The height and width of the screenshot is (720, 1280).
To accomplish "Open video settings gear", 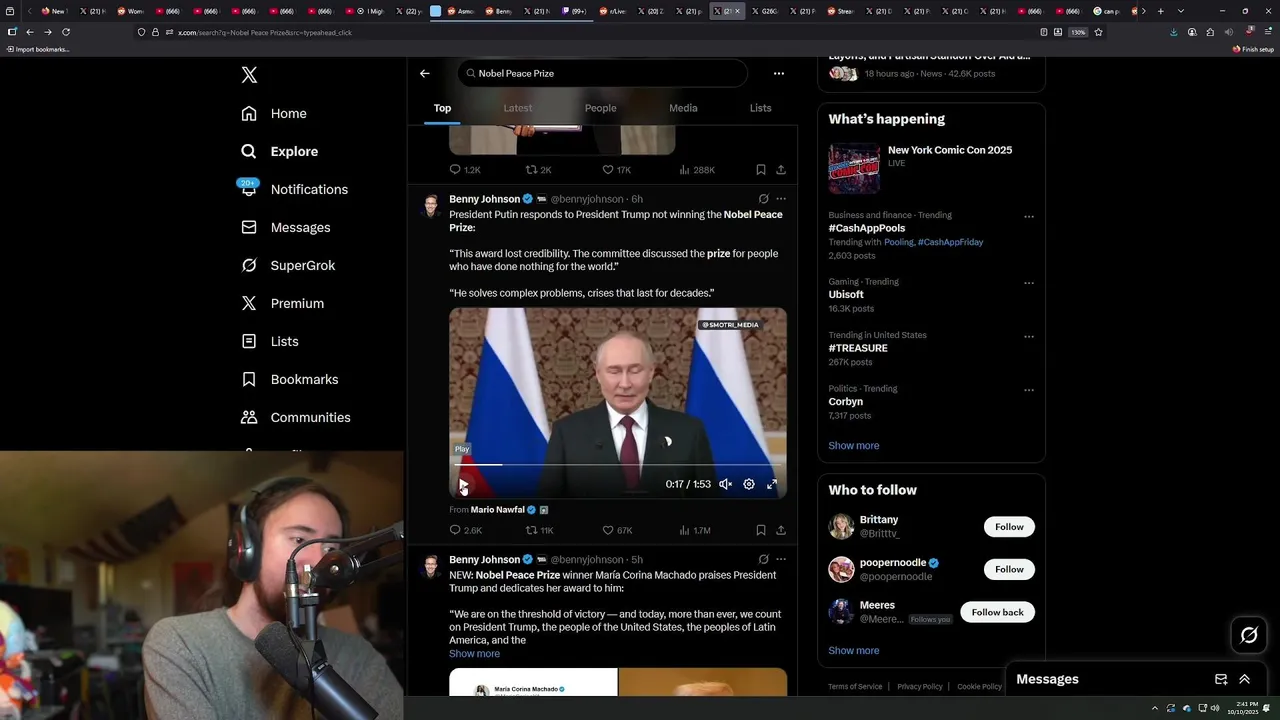I will click(749, 484).
